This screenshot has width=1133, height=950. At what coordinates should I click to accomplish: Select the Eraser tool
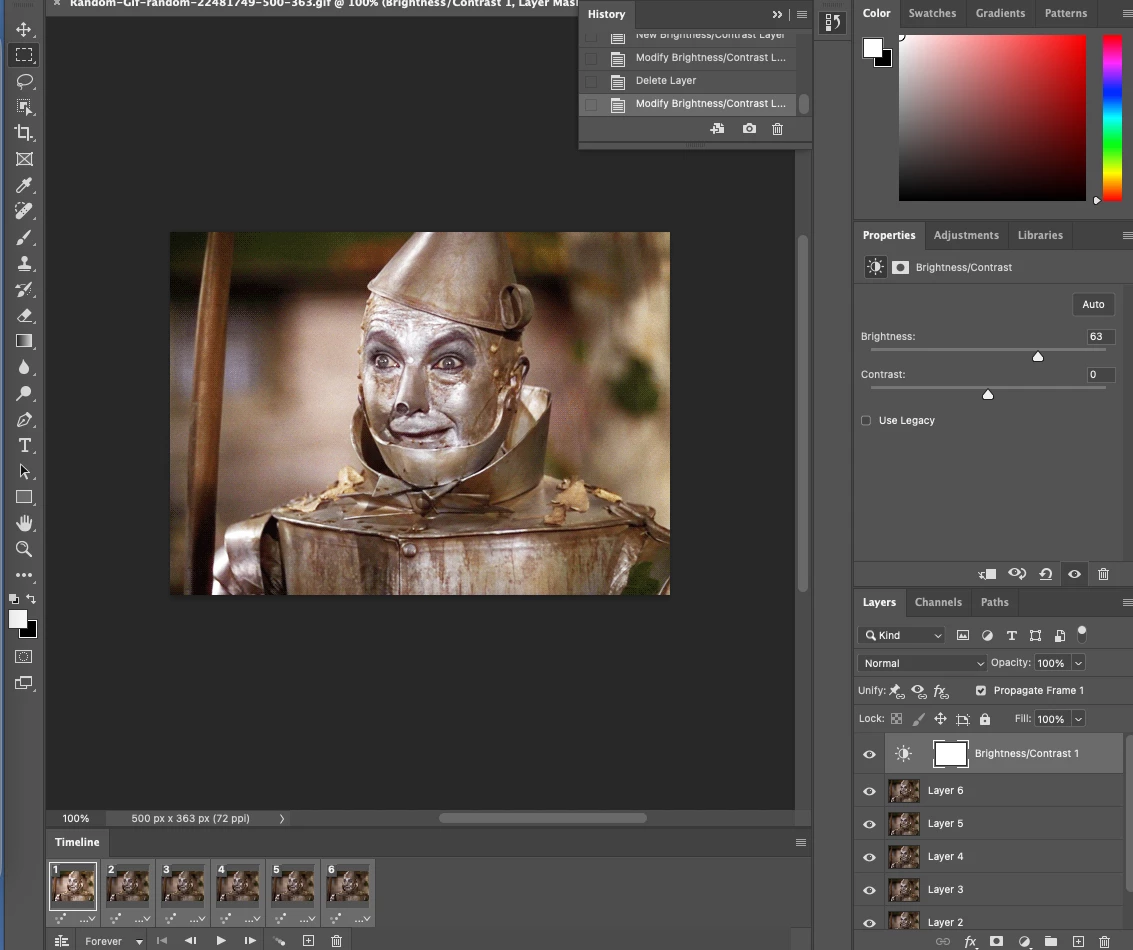point(24,315)
